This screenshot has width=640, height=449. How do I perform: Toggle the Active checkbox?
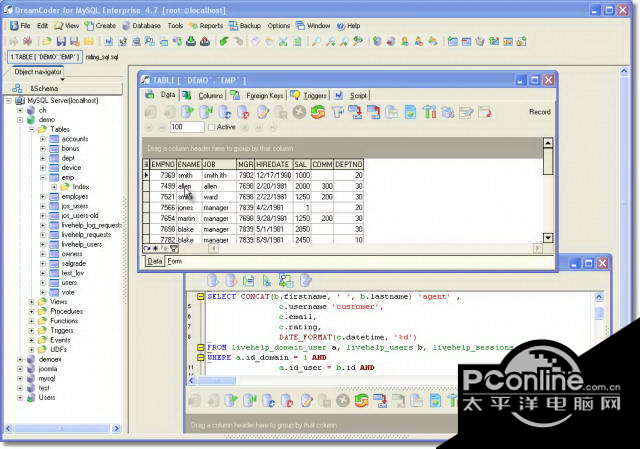coord(211,127)
